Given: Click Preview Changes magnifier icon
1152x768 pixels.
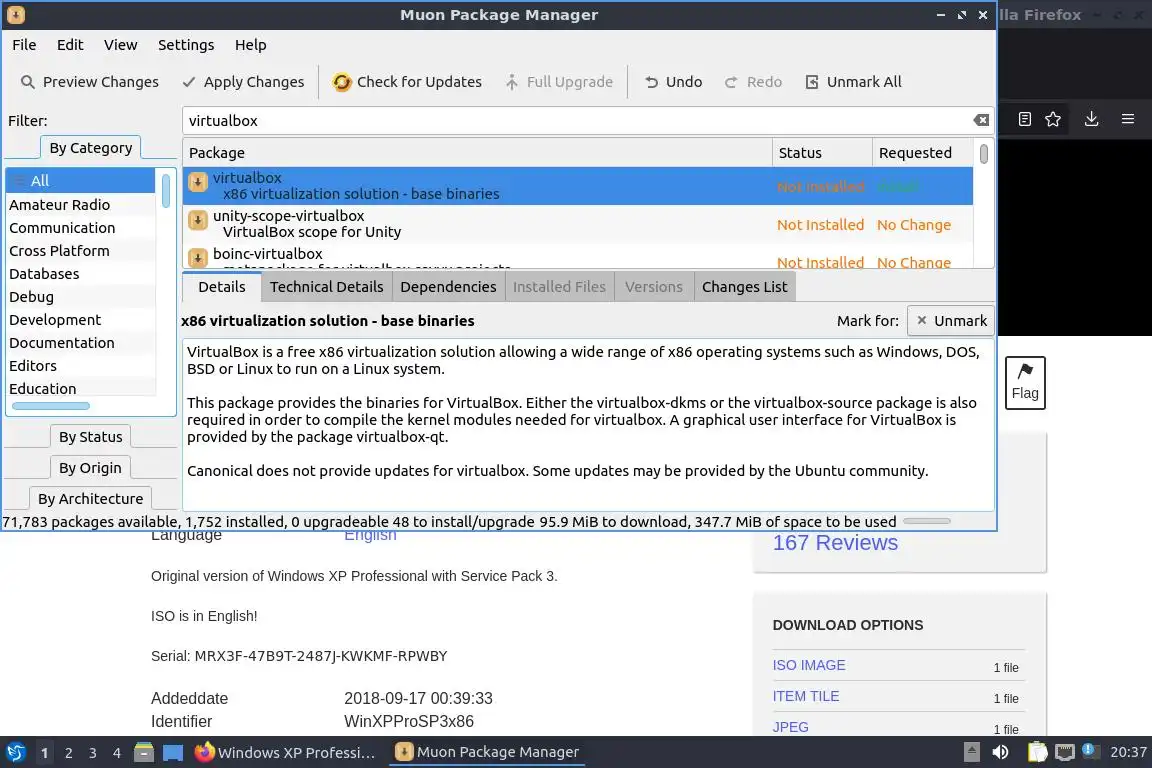Looking at the screenshot, I should [x=27, y=82].
